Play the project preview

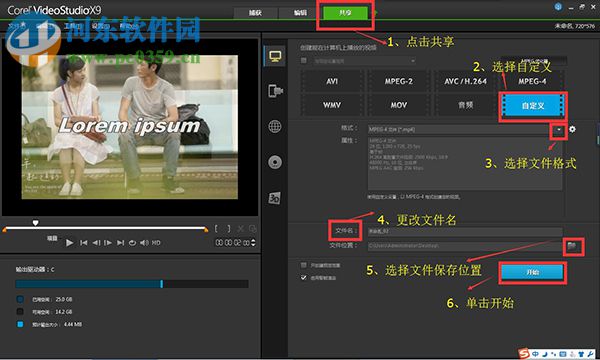(x=69, y=243)
